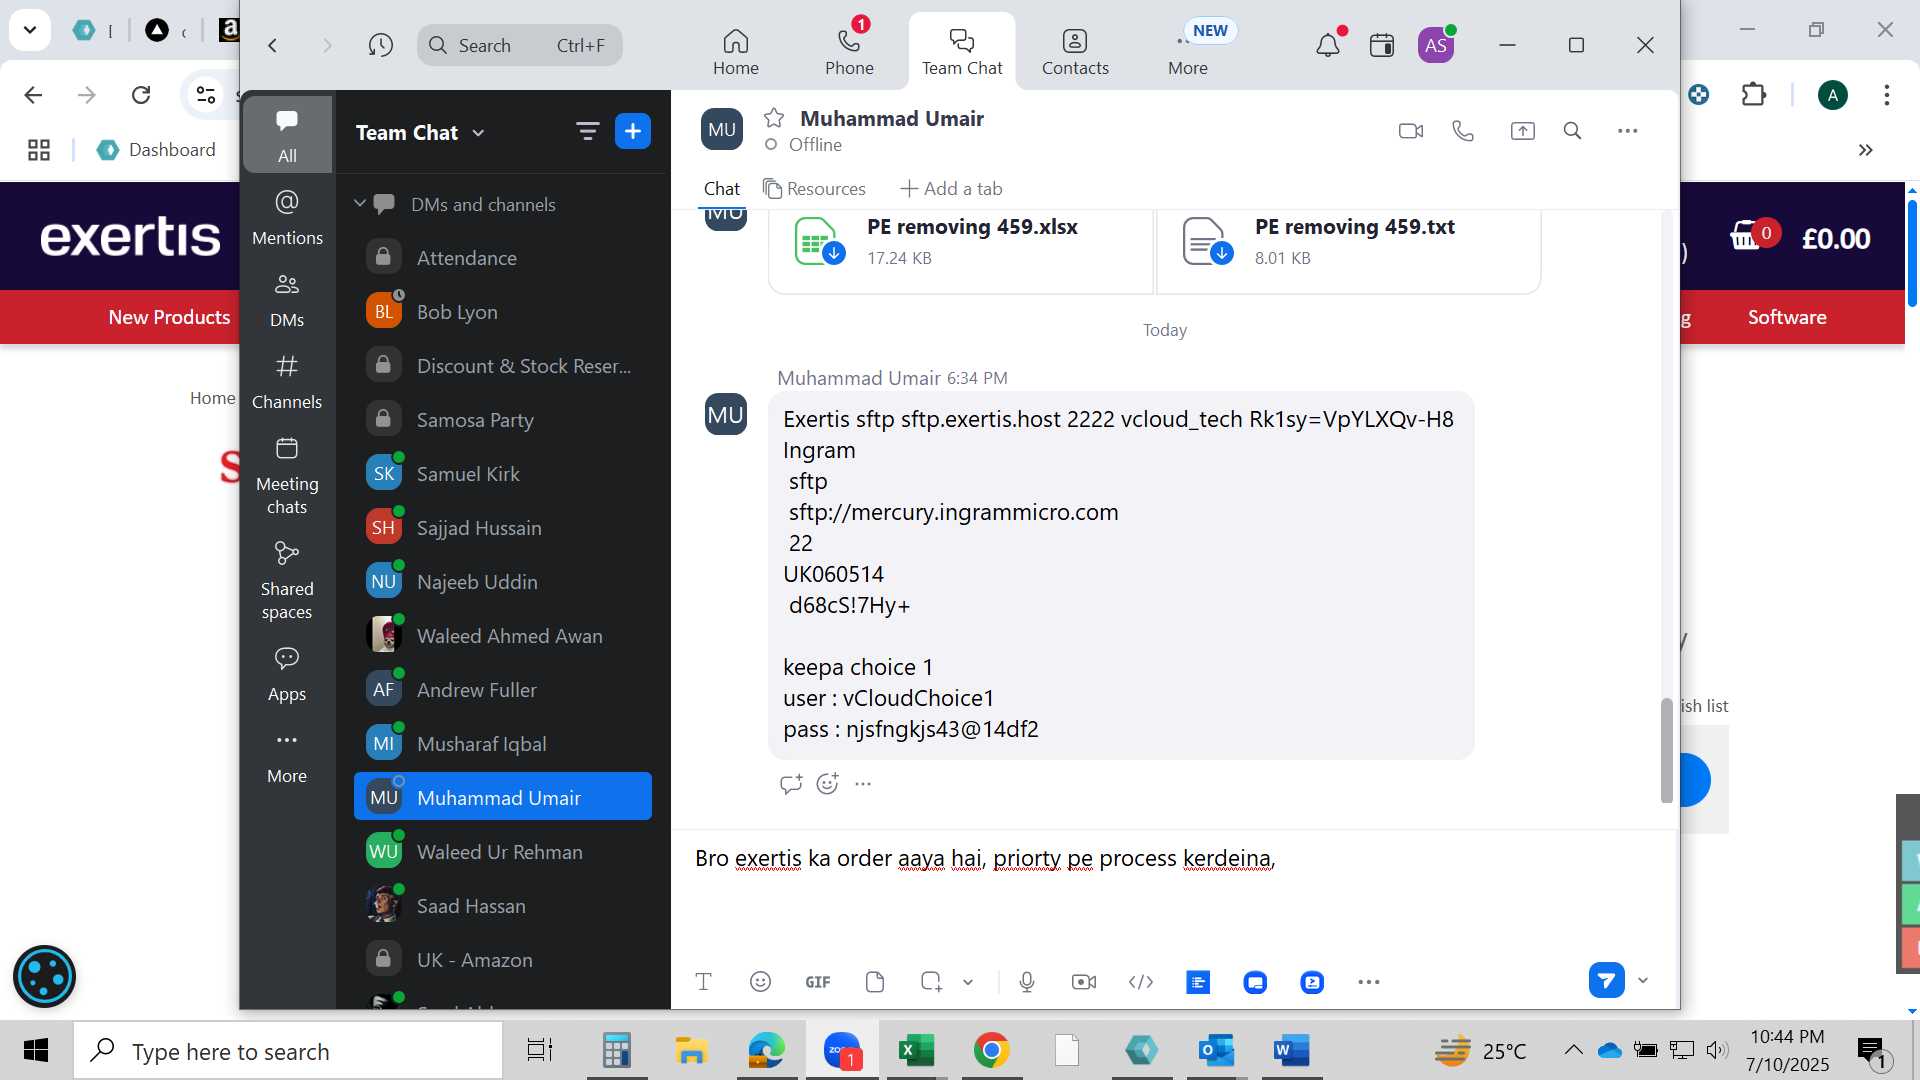Record a video message

[1084, 982]
